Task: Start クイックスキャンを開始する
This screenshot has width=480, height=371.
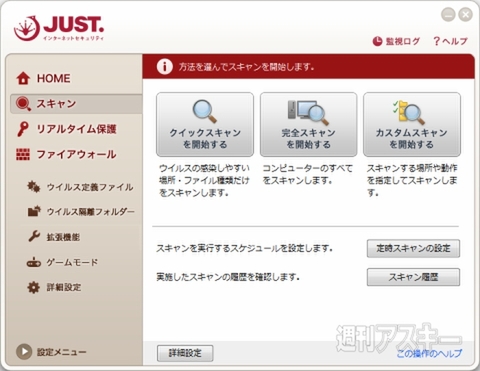Action: 205,124
